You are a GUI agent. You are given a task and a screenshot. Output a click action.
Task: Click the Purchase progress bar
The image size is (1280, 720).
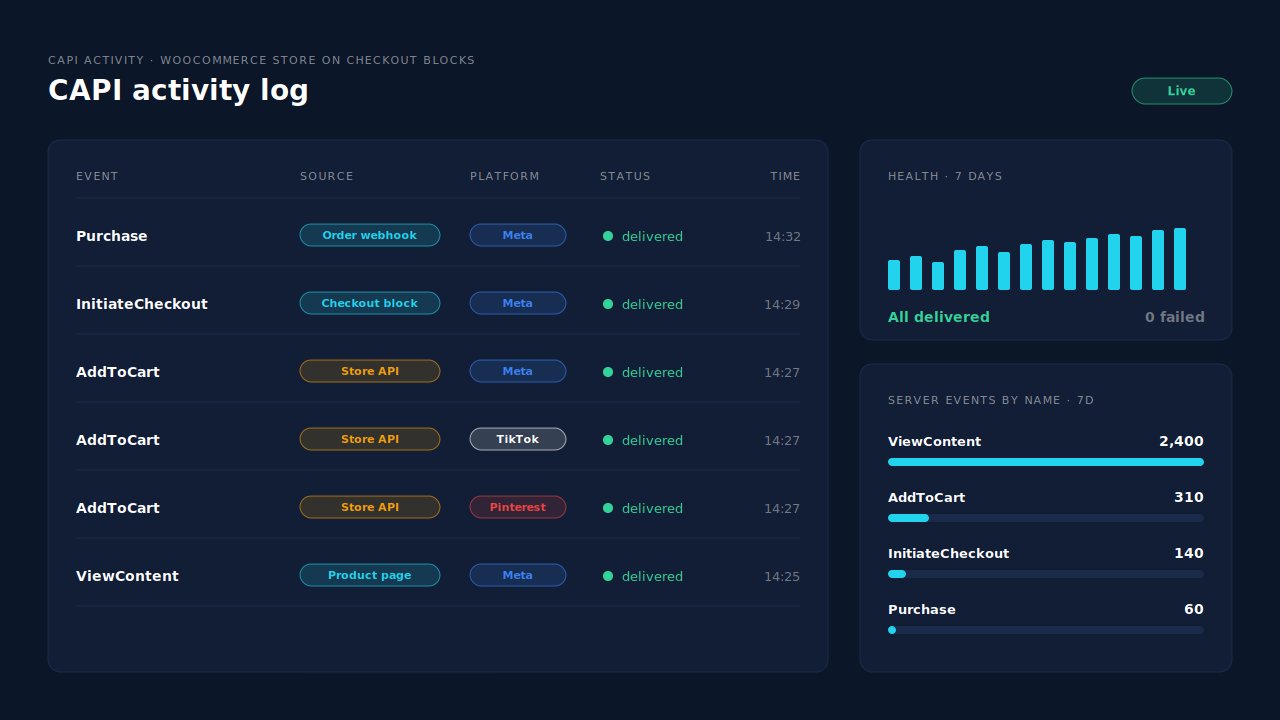click(x=1046, y=630)
